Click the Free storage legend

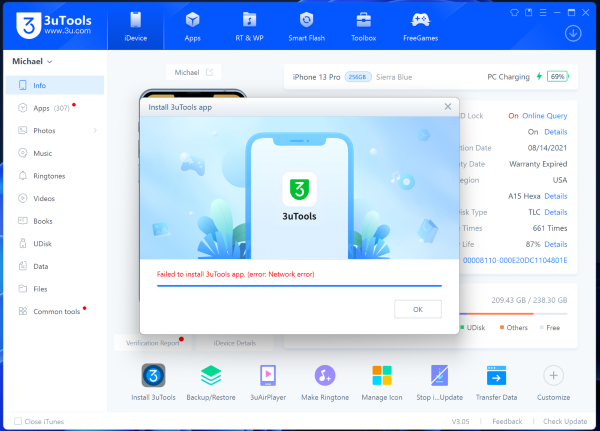coord(550,328)
